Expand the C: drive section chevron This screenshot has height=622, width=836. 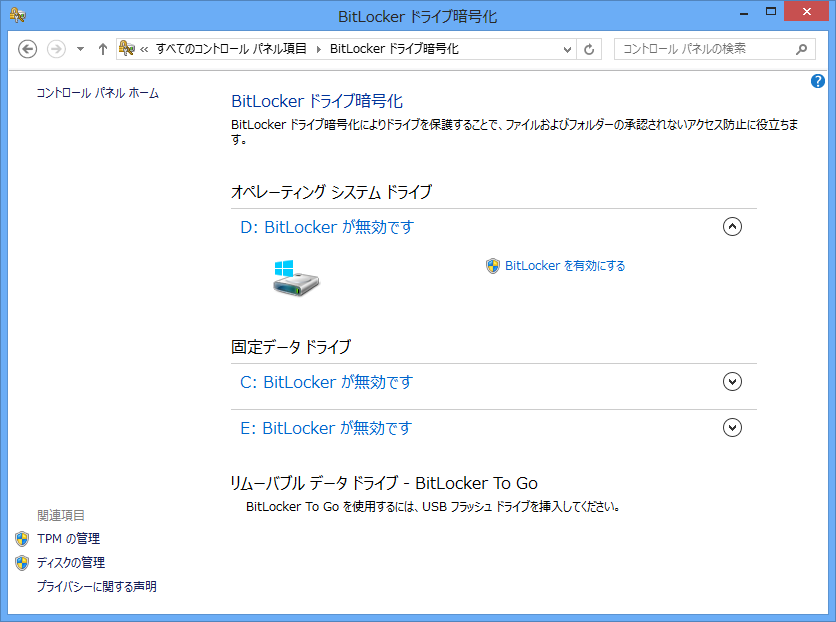732,382
